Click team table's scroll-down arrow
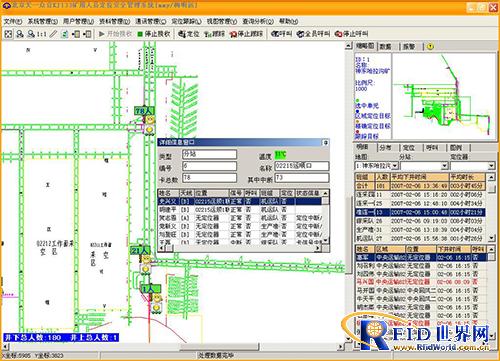 (491, 238)
